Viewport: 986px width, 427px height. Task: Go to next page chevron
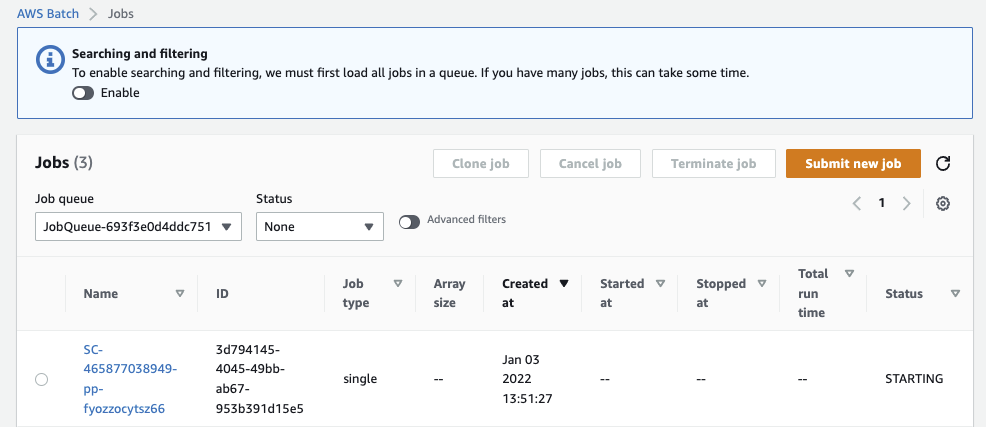(906, 203)
